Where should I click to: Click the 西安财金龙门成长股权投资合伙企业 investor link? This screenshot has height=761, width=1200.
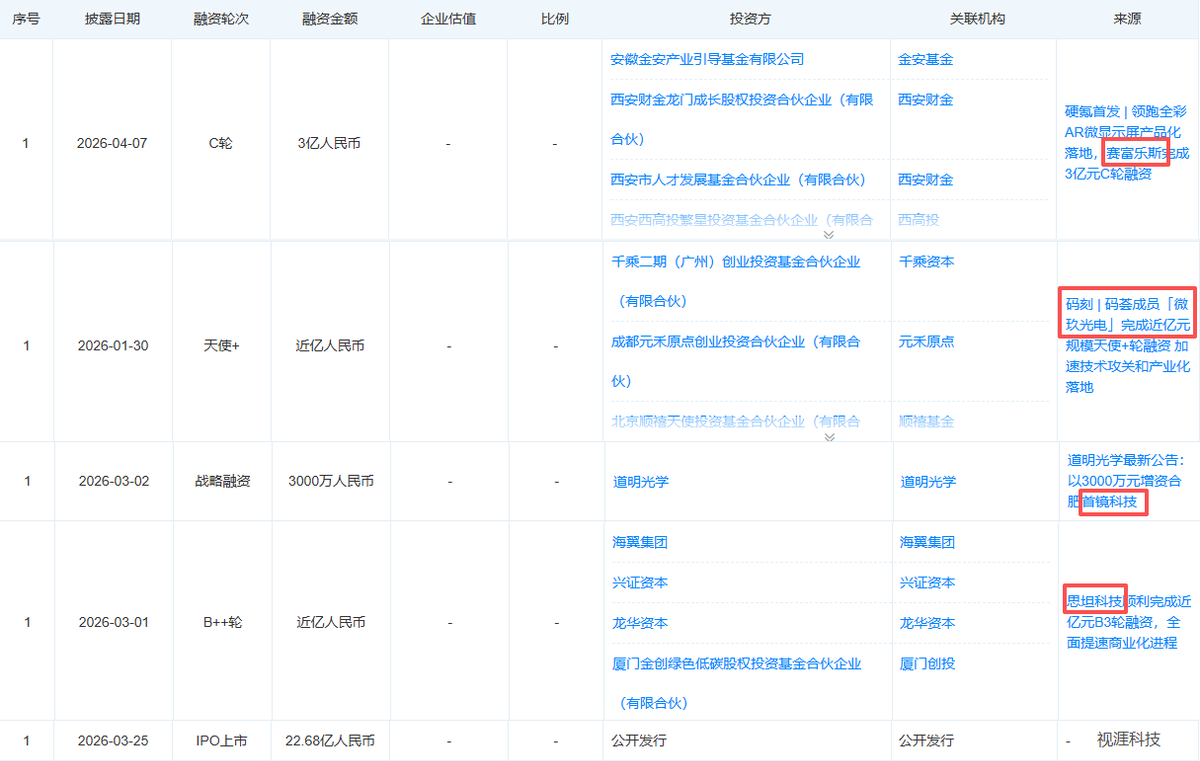(741, 100)
